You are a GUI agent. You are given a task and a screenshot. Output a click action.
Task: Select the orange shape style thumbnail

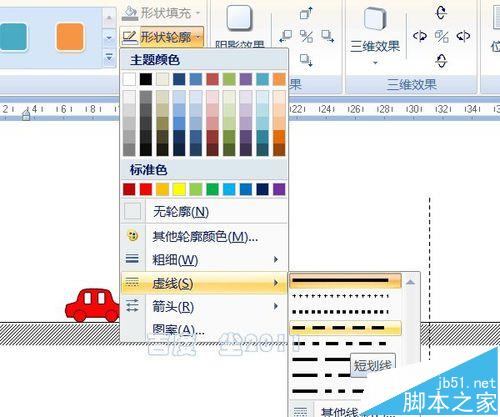(70, 37)
